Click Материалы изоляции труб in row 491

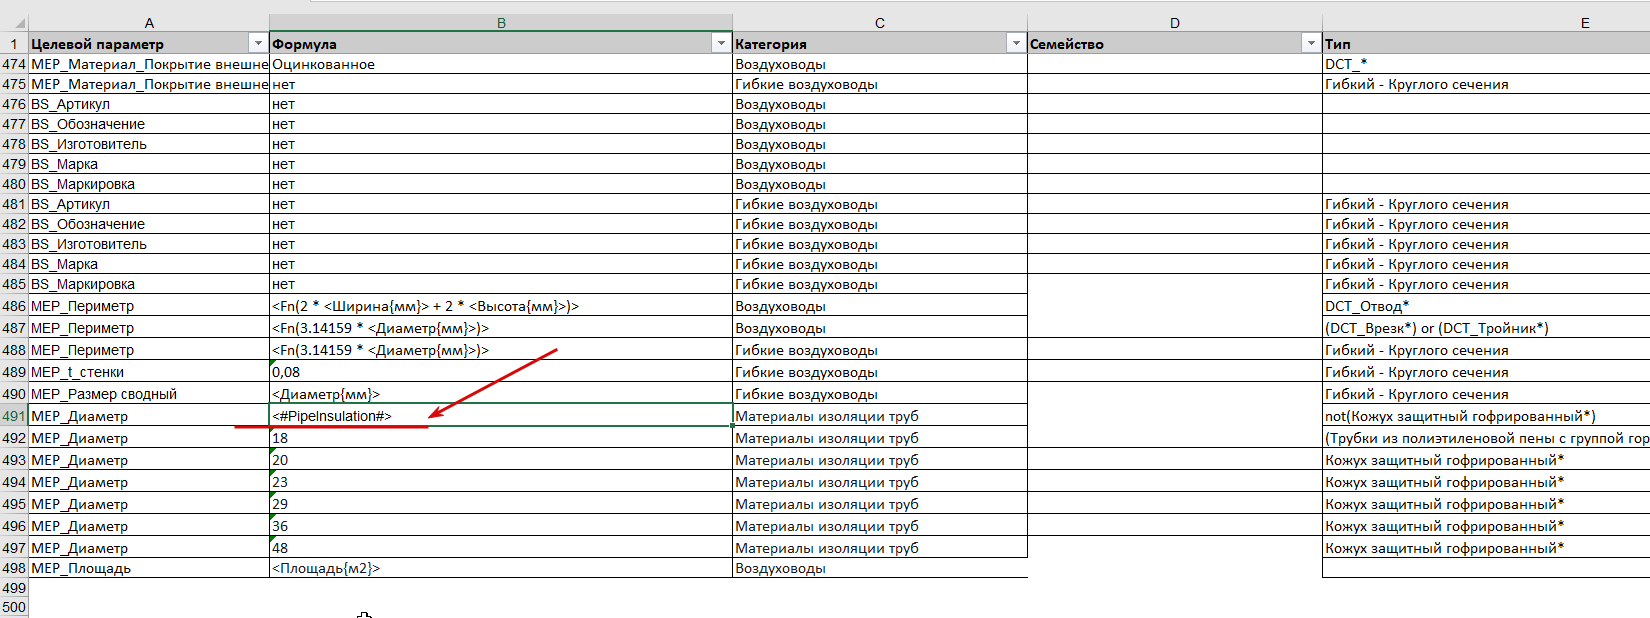click(880, 416)
